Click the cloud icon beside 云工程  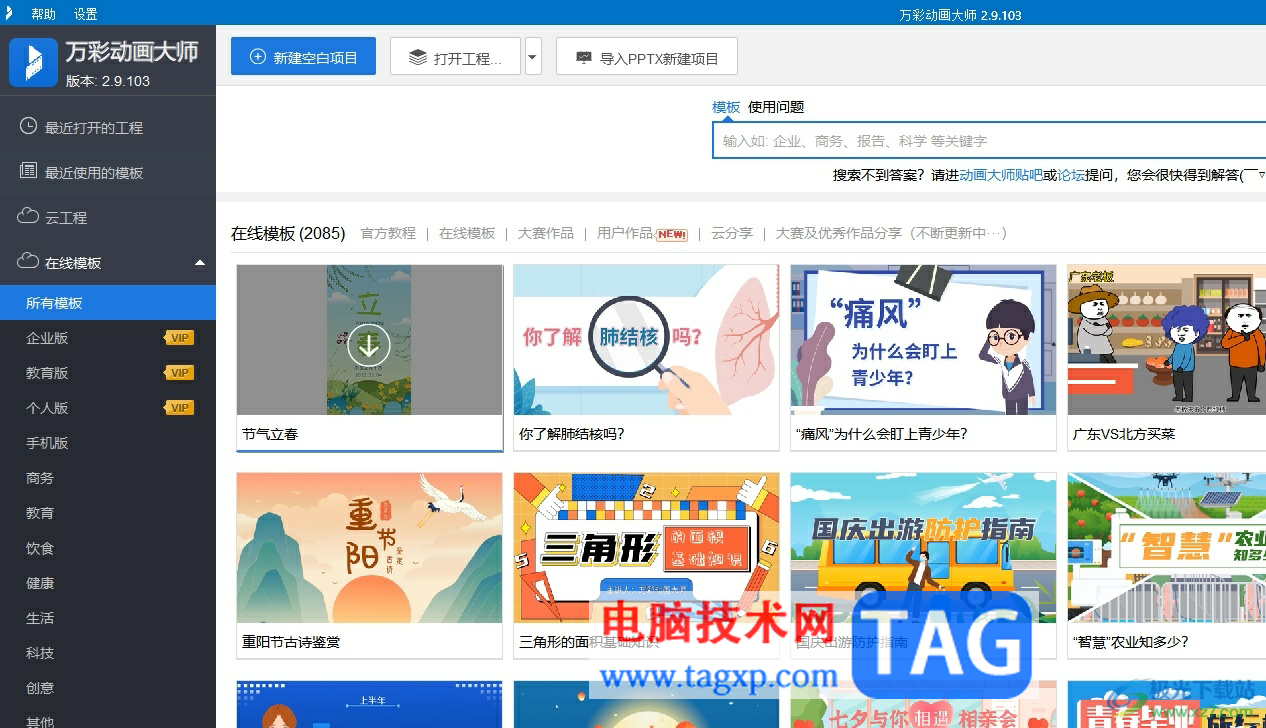pos(28,217)
